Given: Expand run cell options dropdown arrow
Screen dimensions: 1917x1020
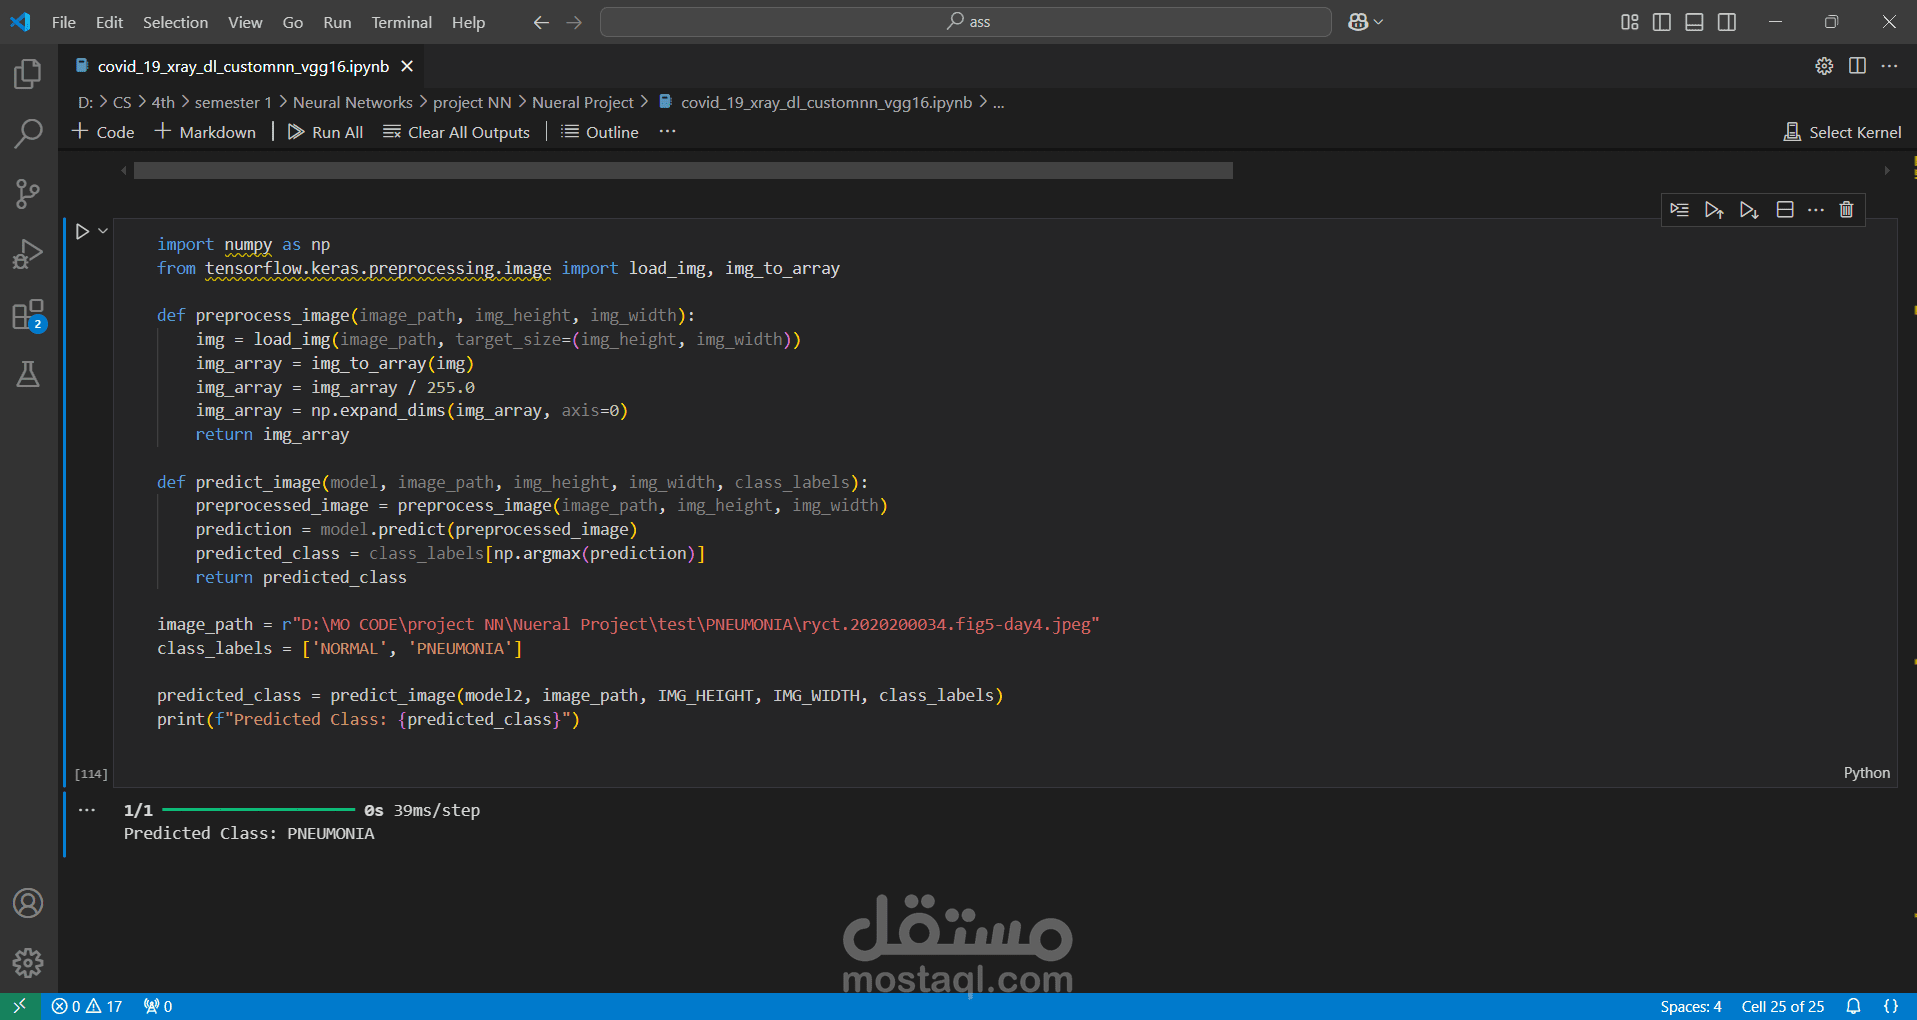Looking at the screenshot, I should [103, 231].
